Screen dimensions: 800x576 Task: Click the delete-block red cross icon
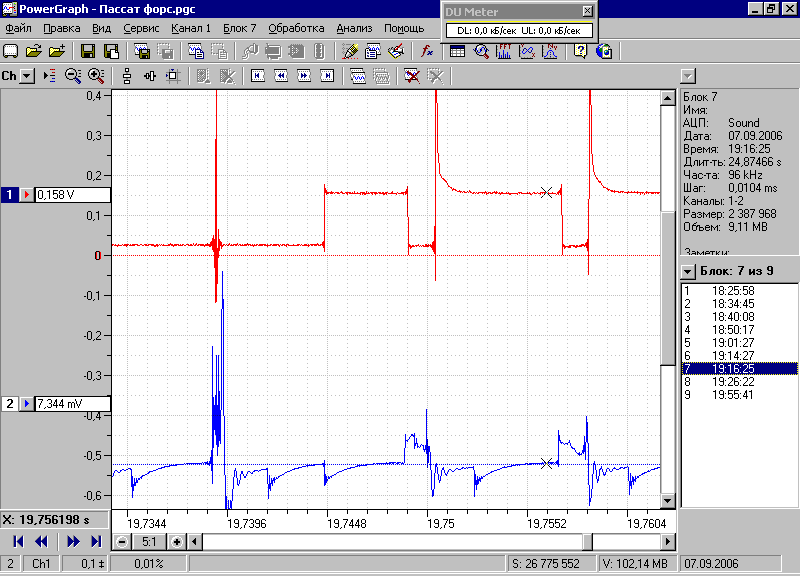(x=412, y=76)
